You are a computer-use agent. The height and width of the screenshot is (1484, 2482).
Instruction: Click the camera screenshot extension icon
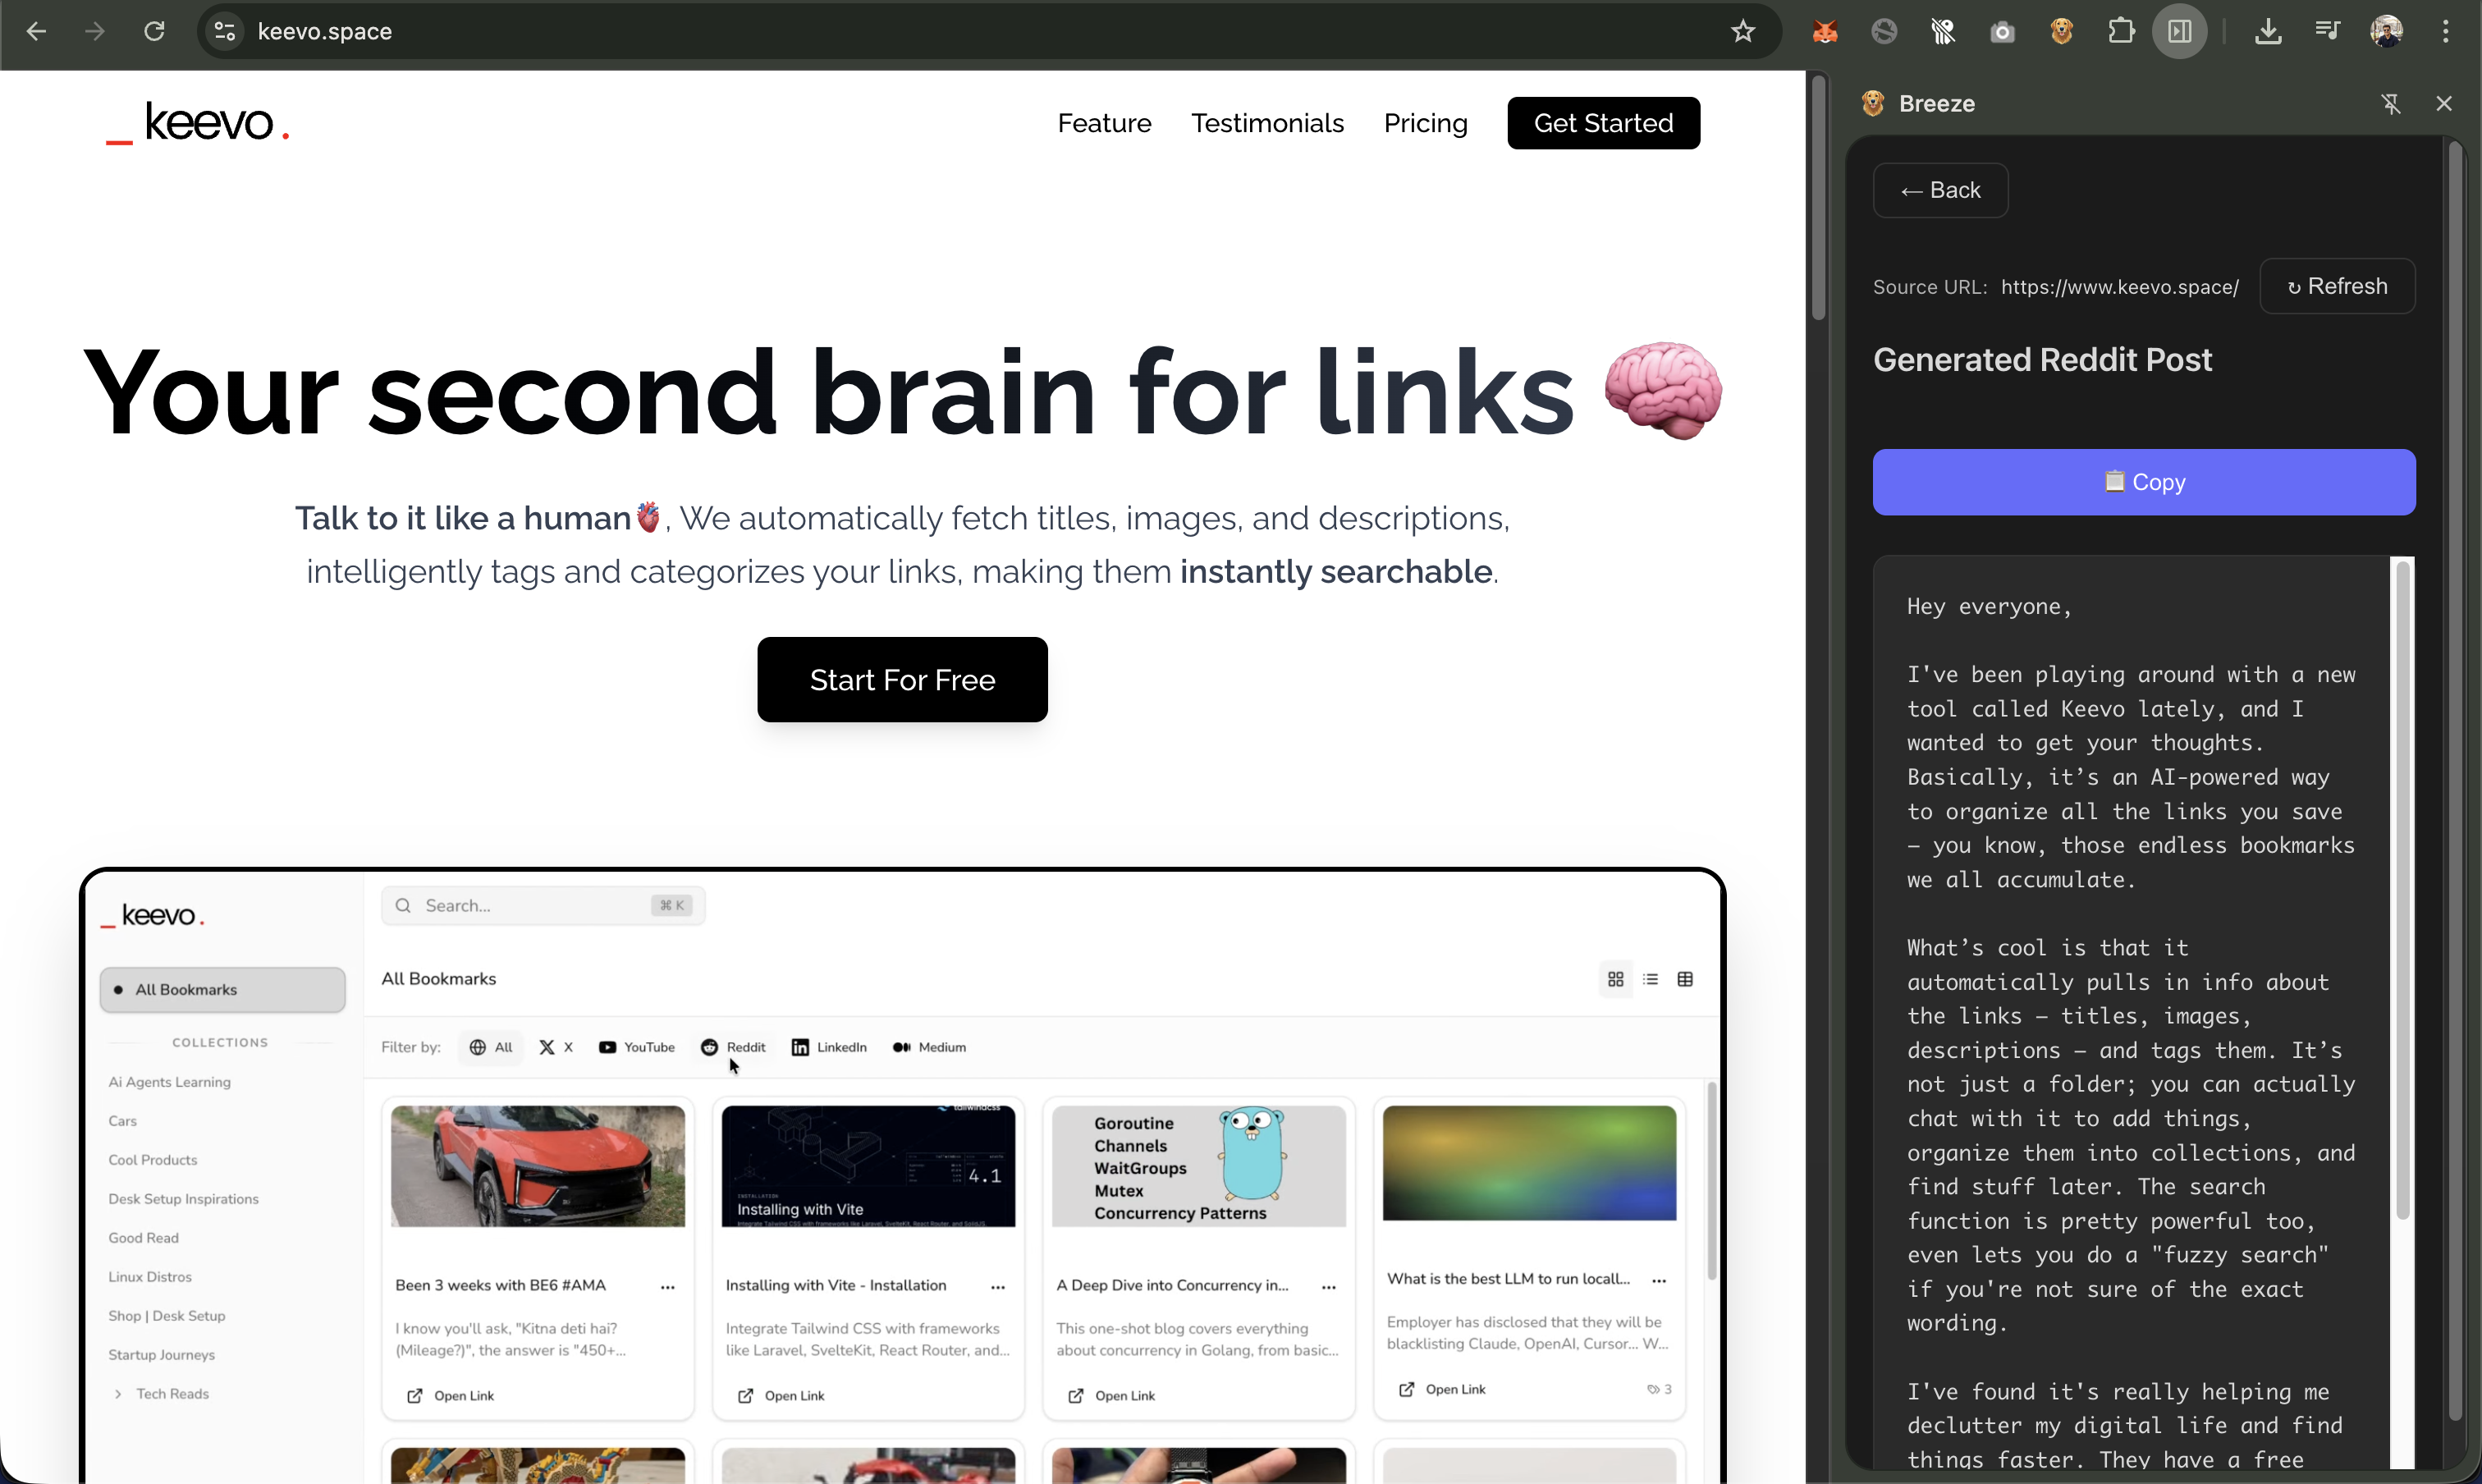pos(2002,31)
